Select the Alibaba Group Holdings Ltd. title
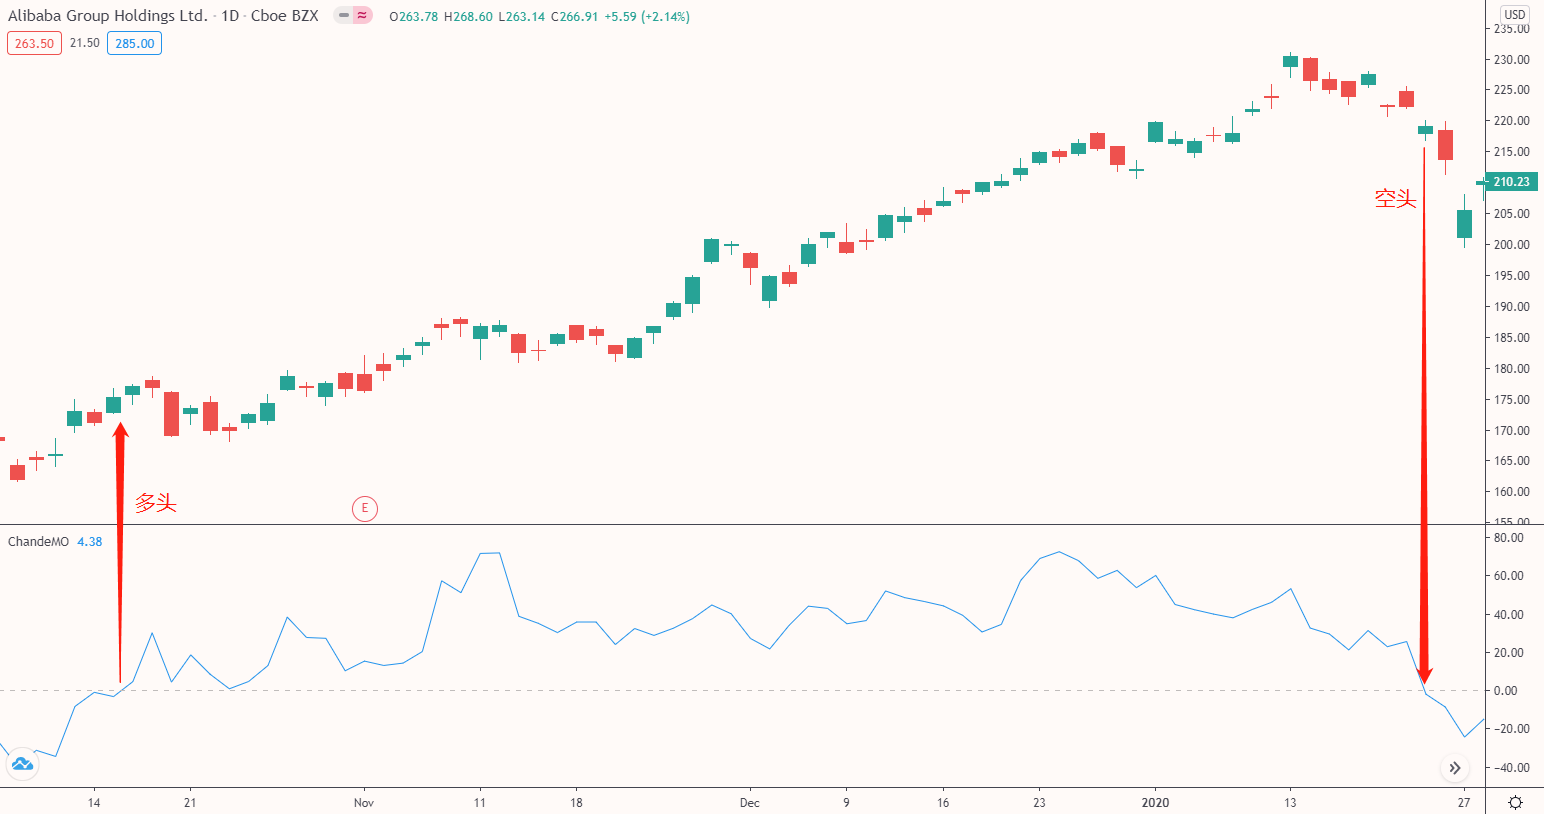Screen dimensions: 1544x814 (x=108, y=16)
